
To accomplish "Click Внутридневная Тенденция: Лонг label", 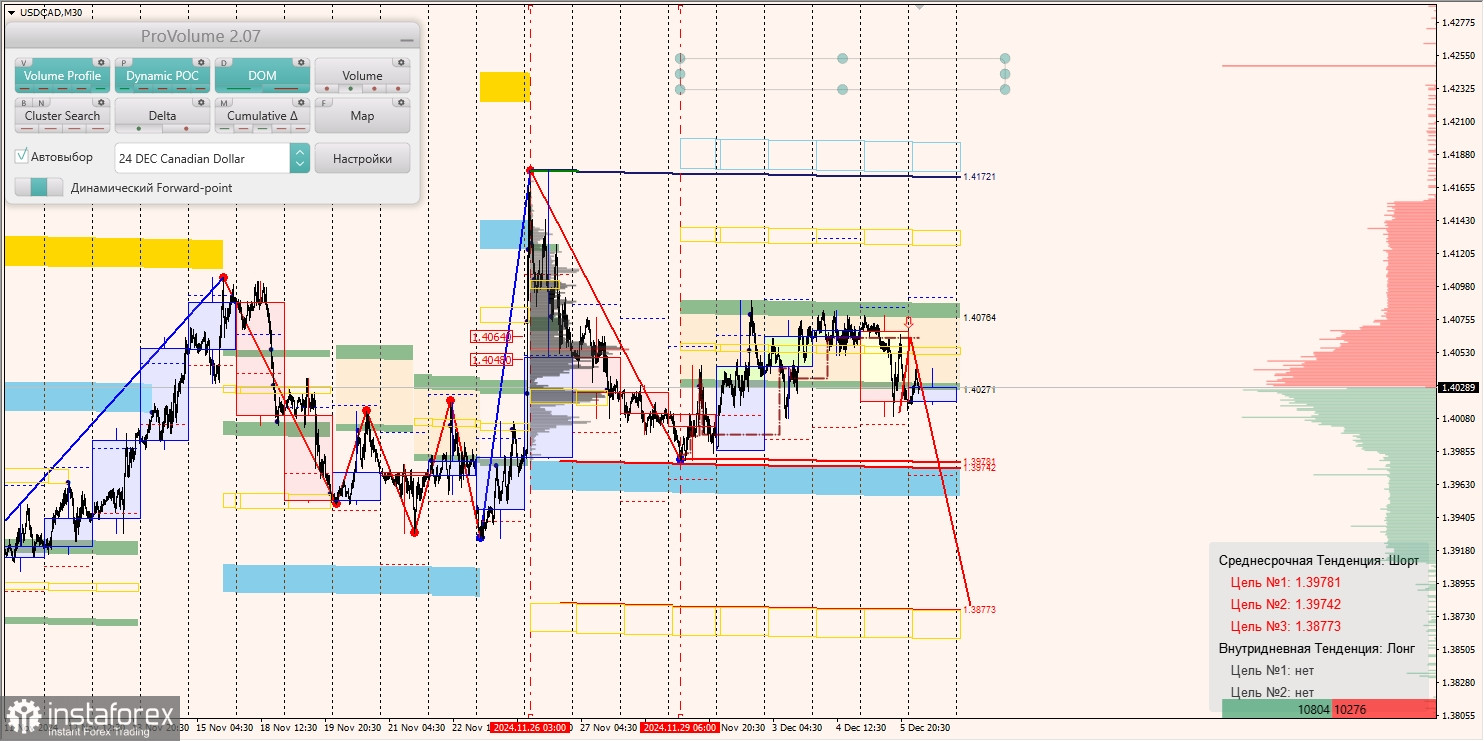I will [1317, 648].
